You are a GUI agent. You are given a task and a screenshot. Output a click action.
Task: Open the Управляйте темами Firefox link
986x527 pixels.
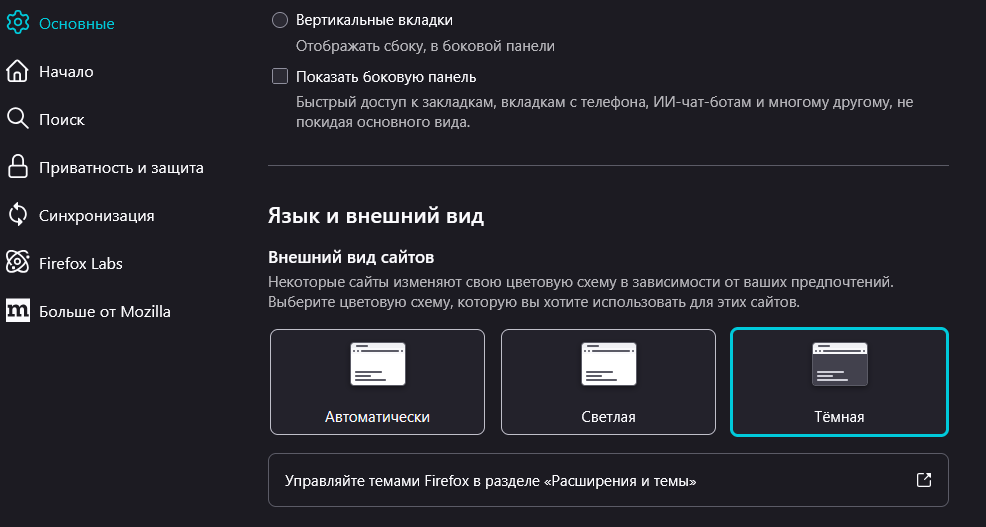click(490, 481)
